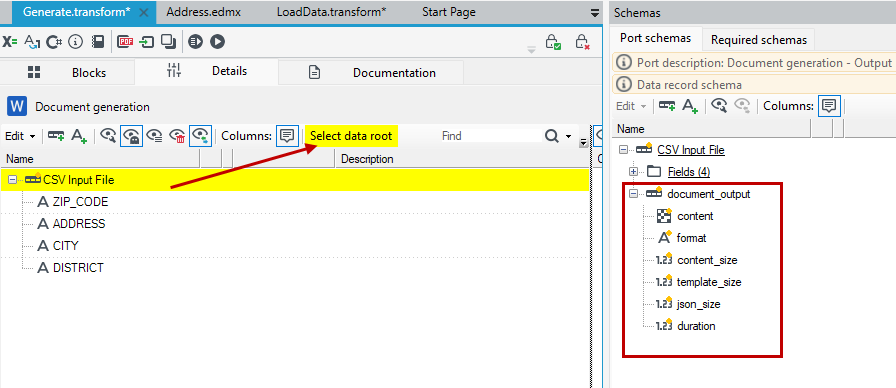Click the Word icon beside Document generation
The width and height of the screenshot is (896, 388).
18,106
